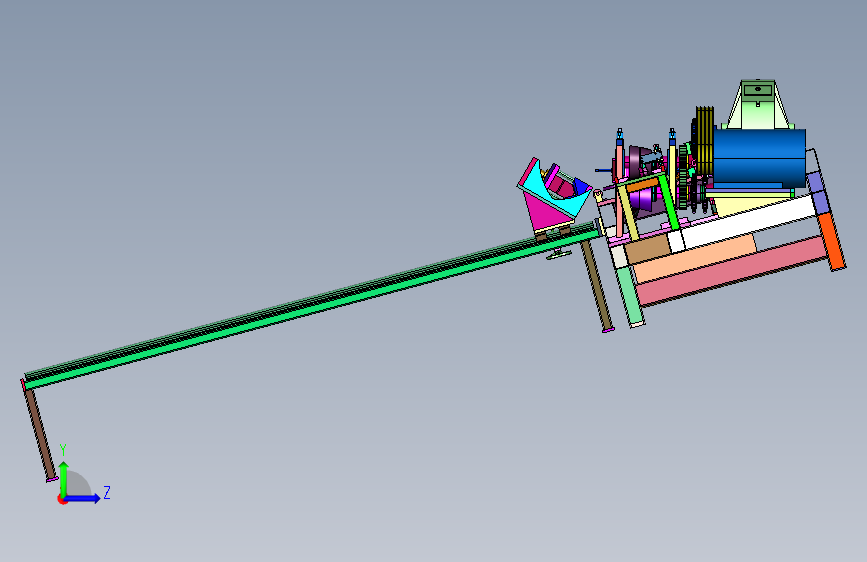Image resolution: width=867 pixels, height=562 pixels.
Task: Click the red origin point of the axis triad
Action: pos(62,499)
